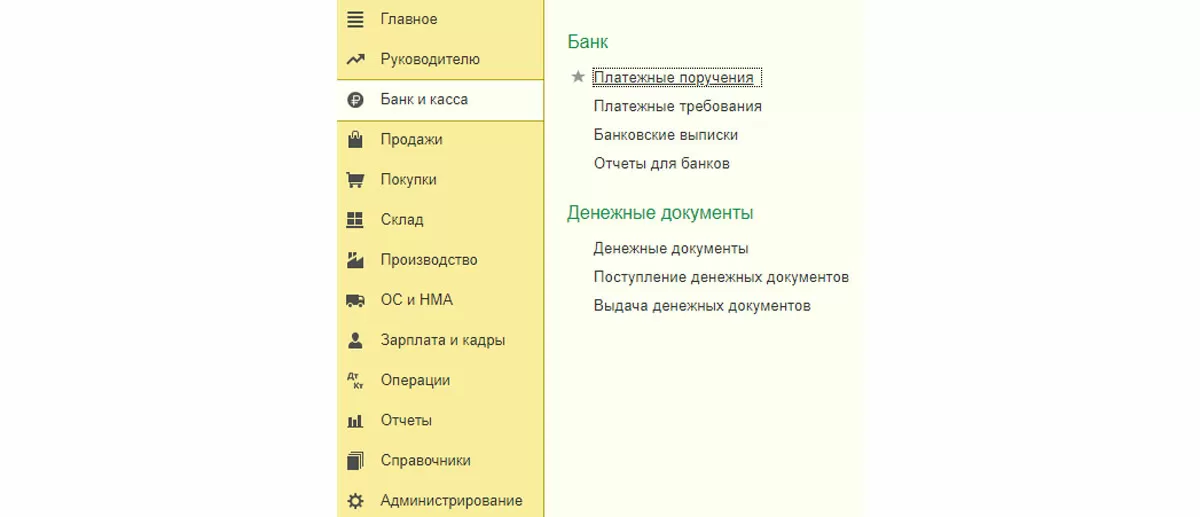The height and width of the screenshot is (517, 1200).
Task: Click the ruble coin icon for Банк и касса
Action: [x=355, y=100]
